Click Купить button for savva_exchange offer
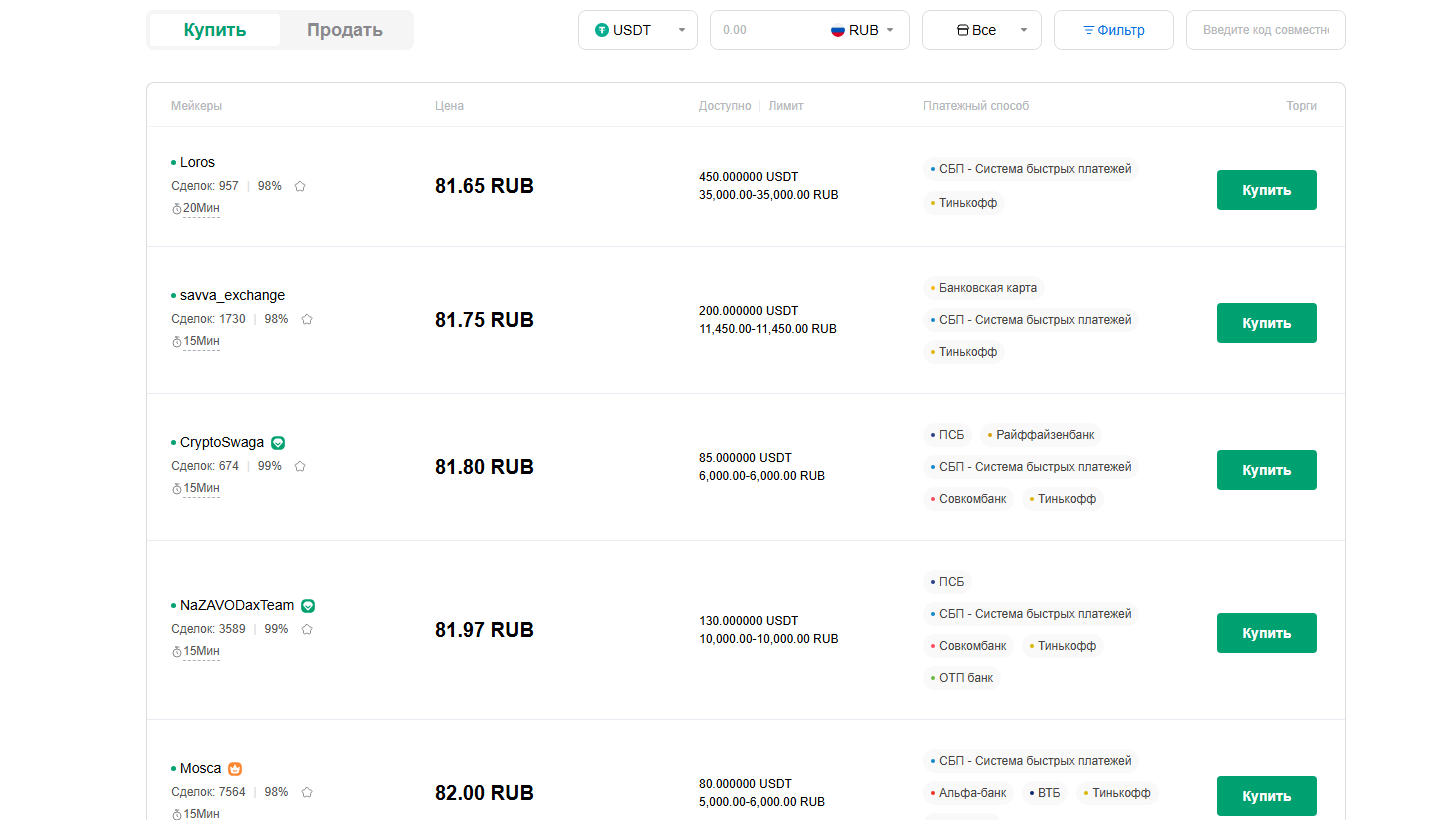 (1267, 323)
